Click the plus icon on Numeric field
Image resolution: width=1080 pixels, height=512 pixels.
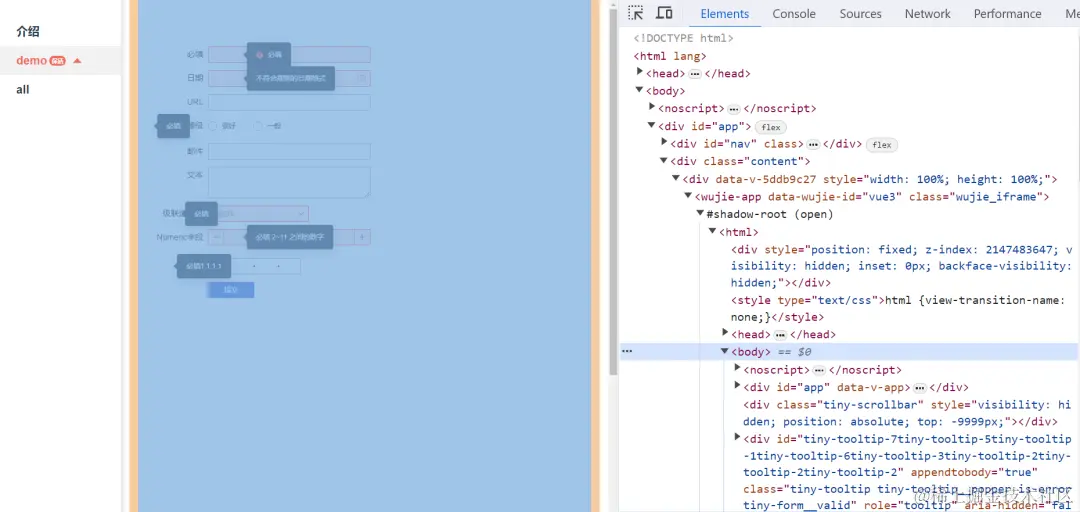coord(362,237)
